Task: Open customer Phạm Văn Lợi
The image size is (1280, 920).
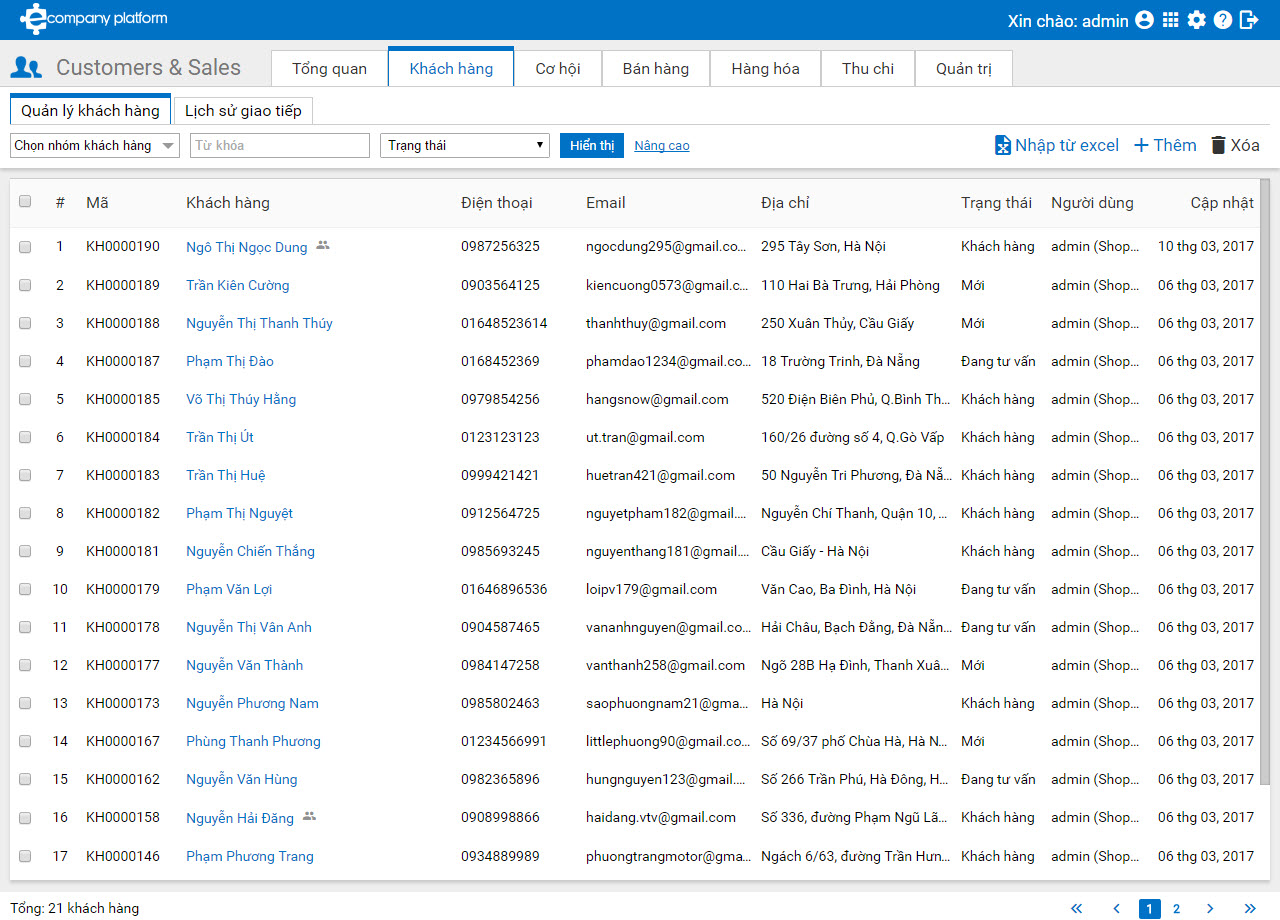Action: coord(229,589)
